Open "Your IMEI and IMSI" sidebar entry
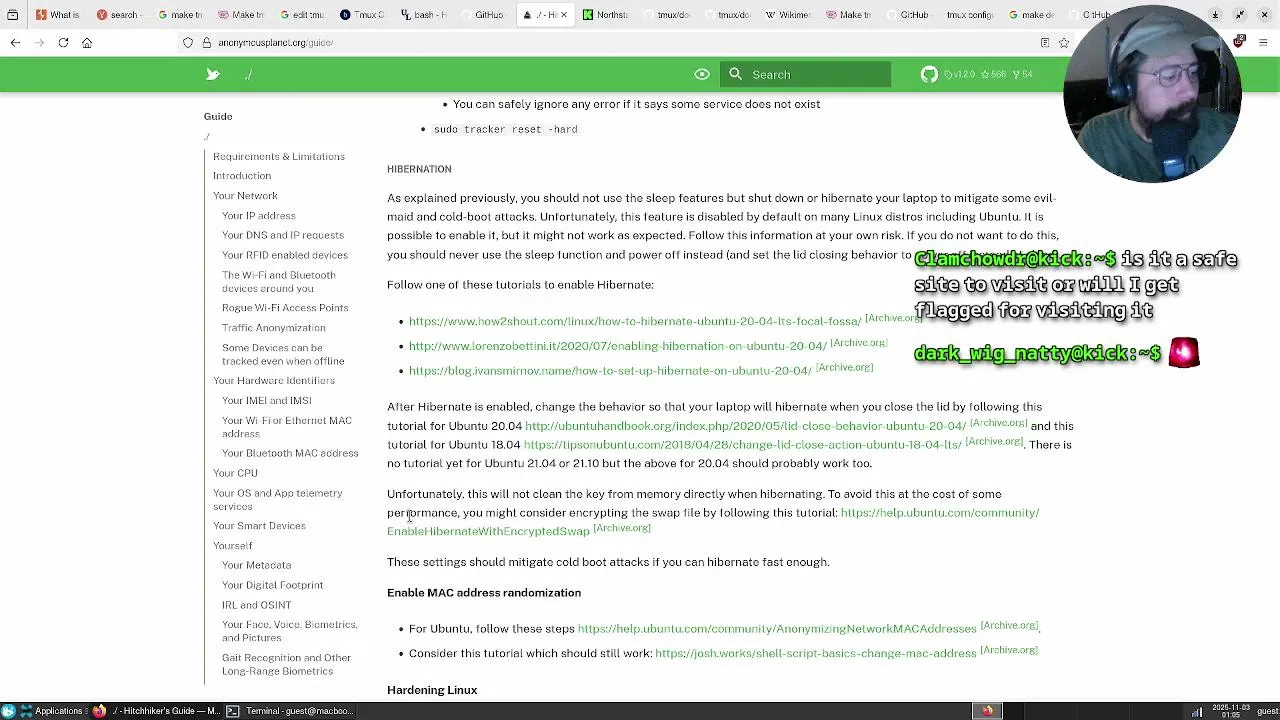This screenshot has height=720, width=1280. pyautogui.click(x=267, y=401)
